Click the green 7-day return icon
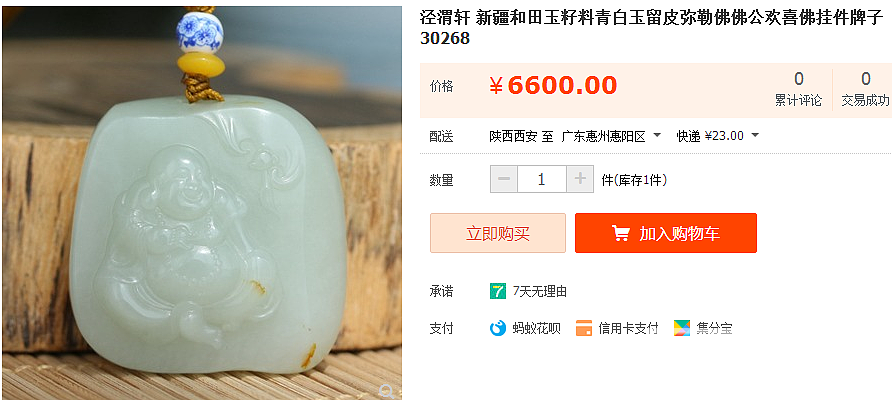This screenshot has height=400, width=892. [498, 291]
